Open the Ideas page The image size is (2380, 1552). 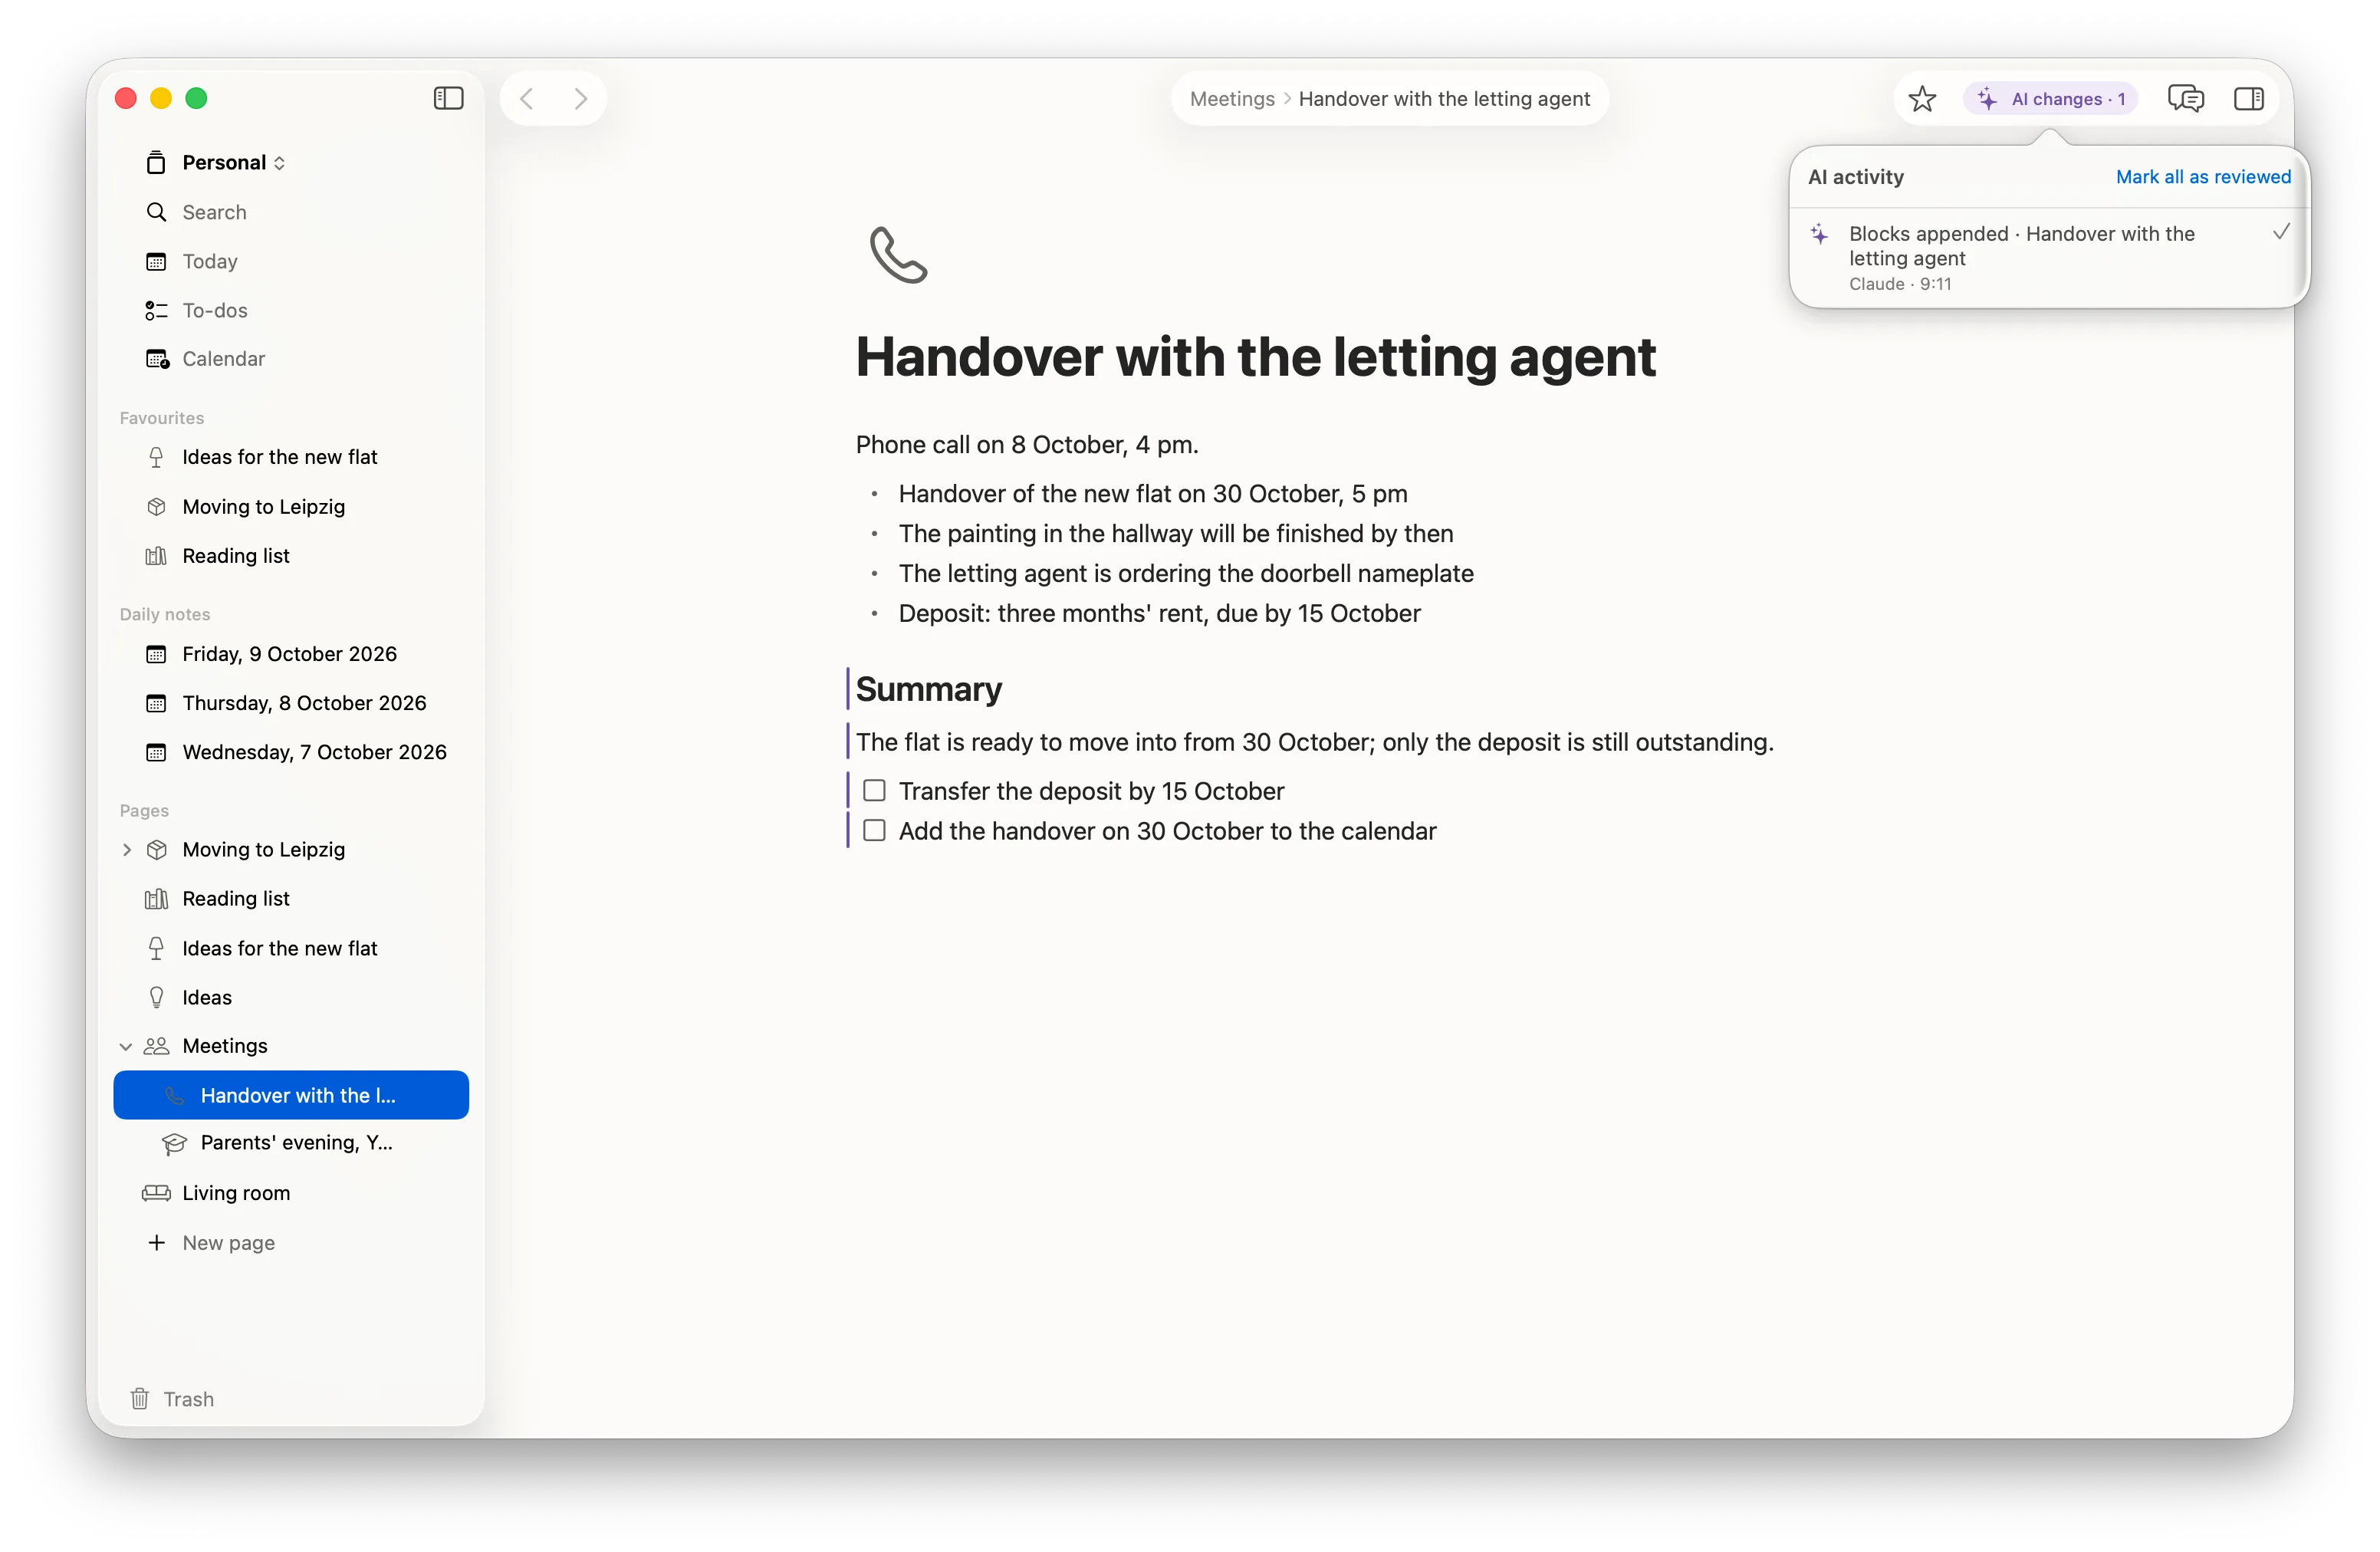tap(291, 997)
